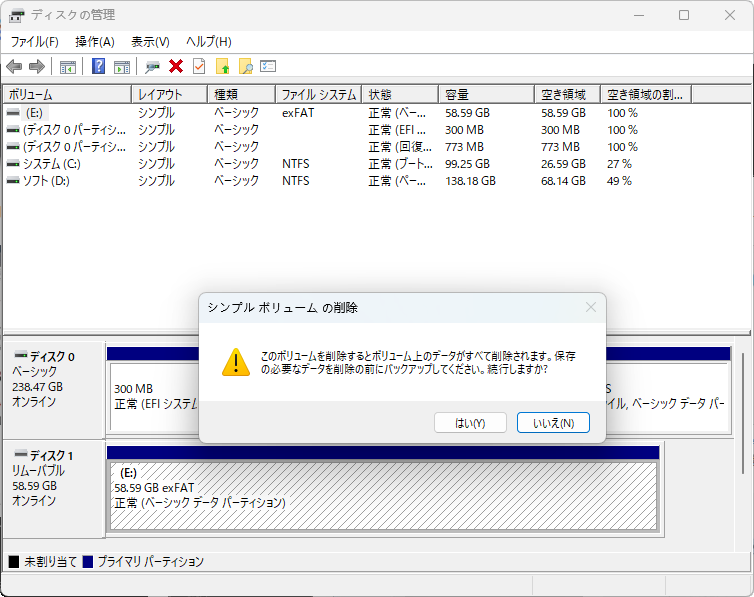The width and height of the screenshot is (754, 597).
Task: Open the ファイル(F) menu
Action: tap(34, 42)
